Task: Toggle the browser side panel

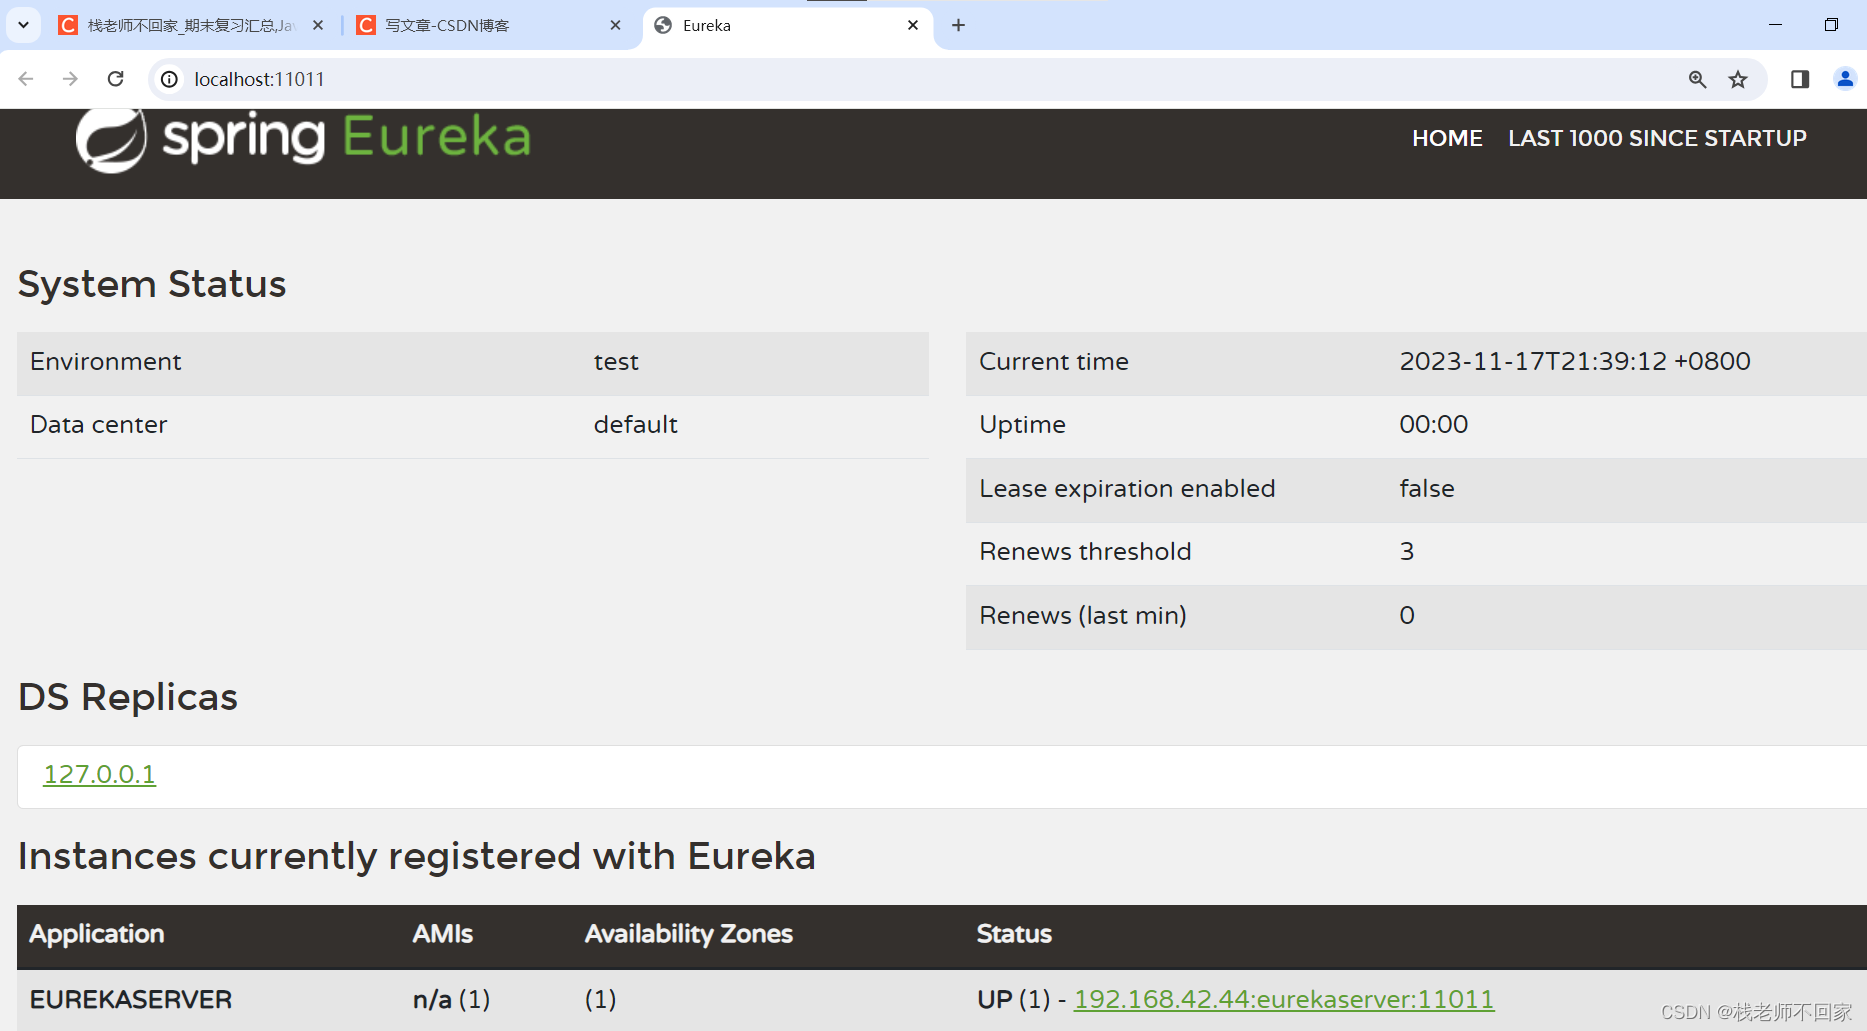Action: [x=1800, y=79]
